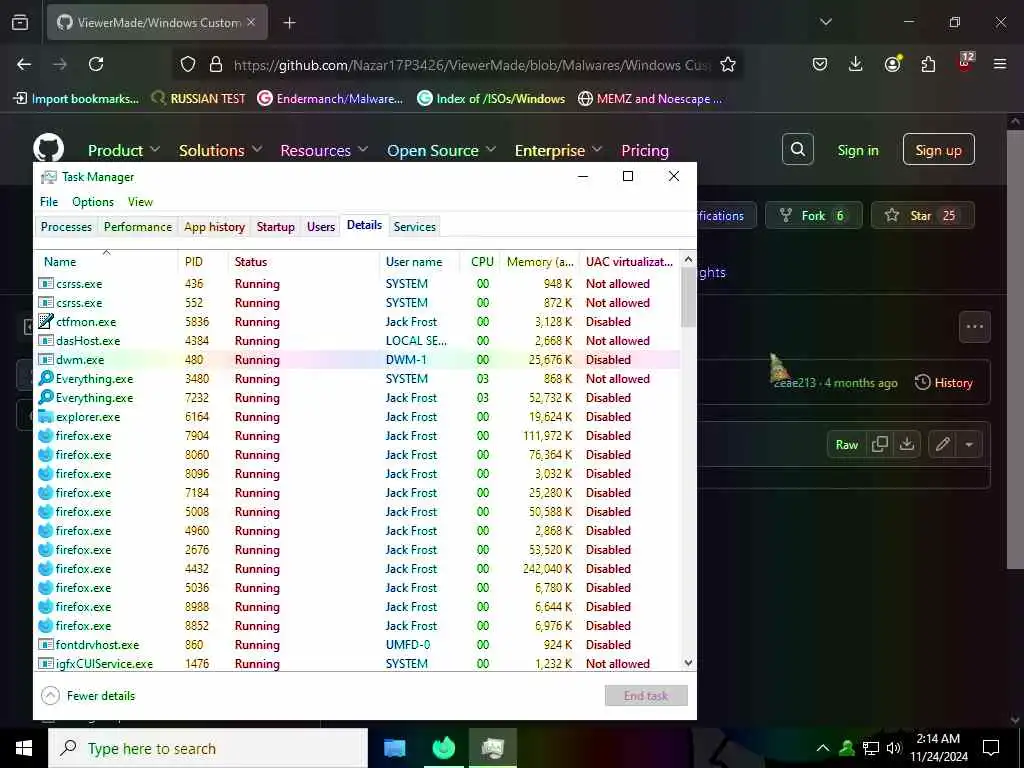The image size is (1024, 768).
Task: Open the Task Manager View menu
Action: [140, 202]
